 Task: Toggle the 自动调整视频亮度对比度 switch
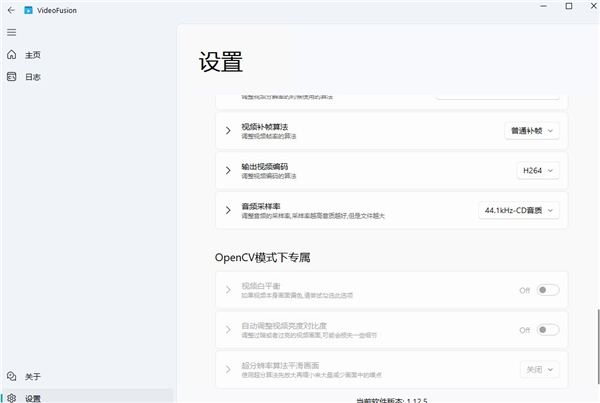547,329
